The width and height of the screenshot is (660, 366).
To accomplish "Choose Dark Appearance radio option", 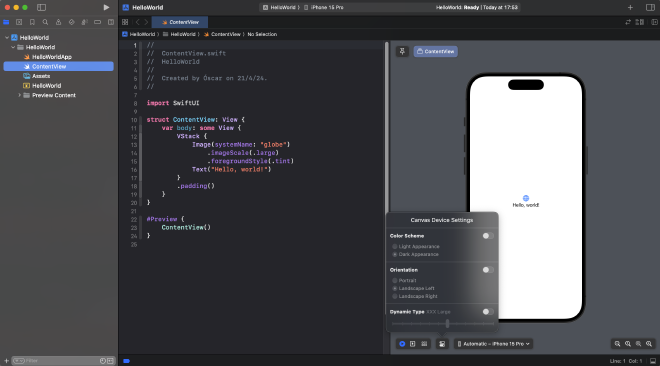I will (x=394, y=255).
